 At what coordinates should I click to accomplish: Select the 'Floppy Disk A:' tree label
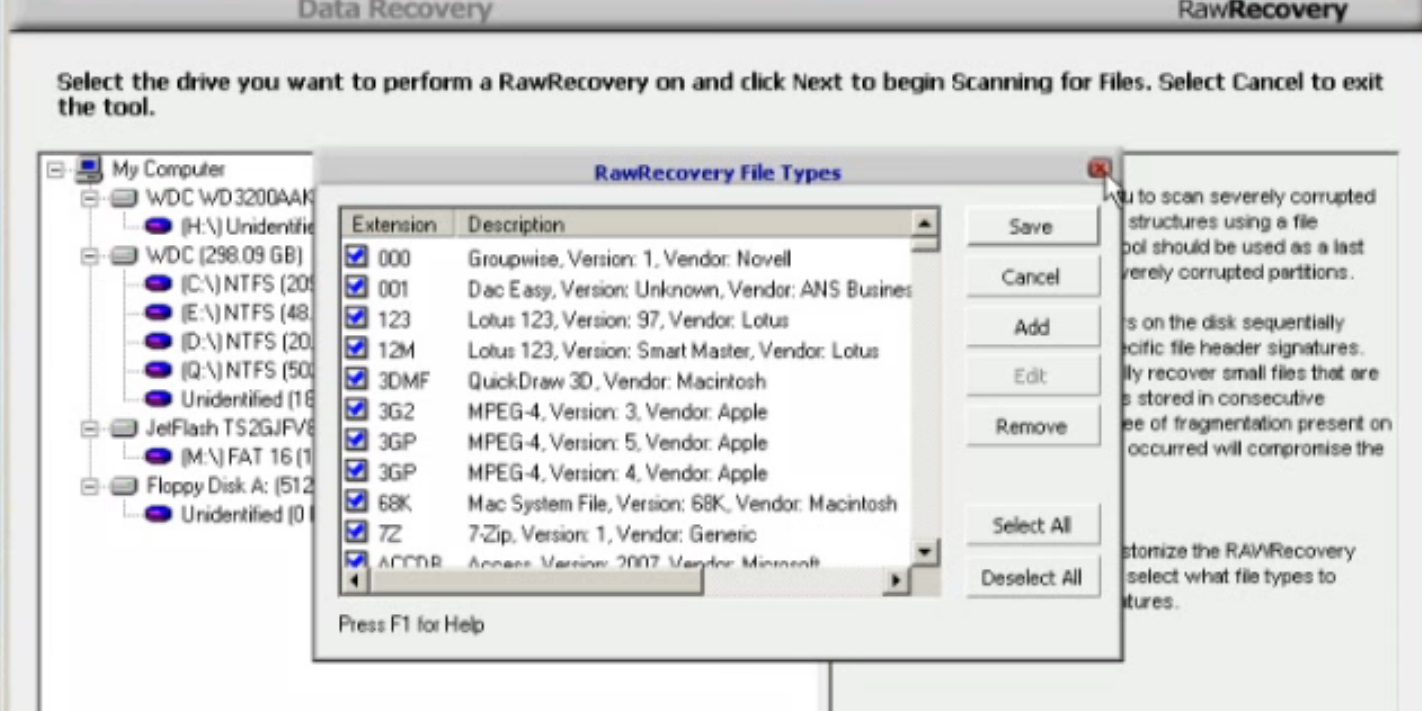229,486
